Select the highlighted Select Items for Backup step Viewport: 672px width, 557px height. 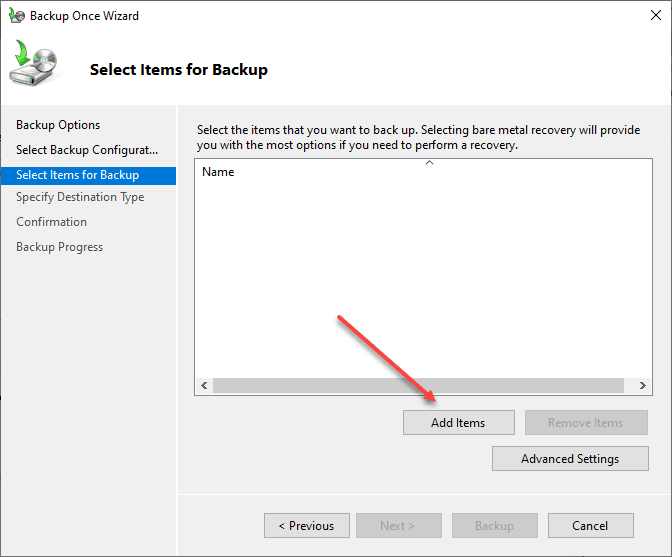point(77,175)
